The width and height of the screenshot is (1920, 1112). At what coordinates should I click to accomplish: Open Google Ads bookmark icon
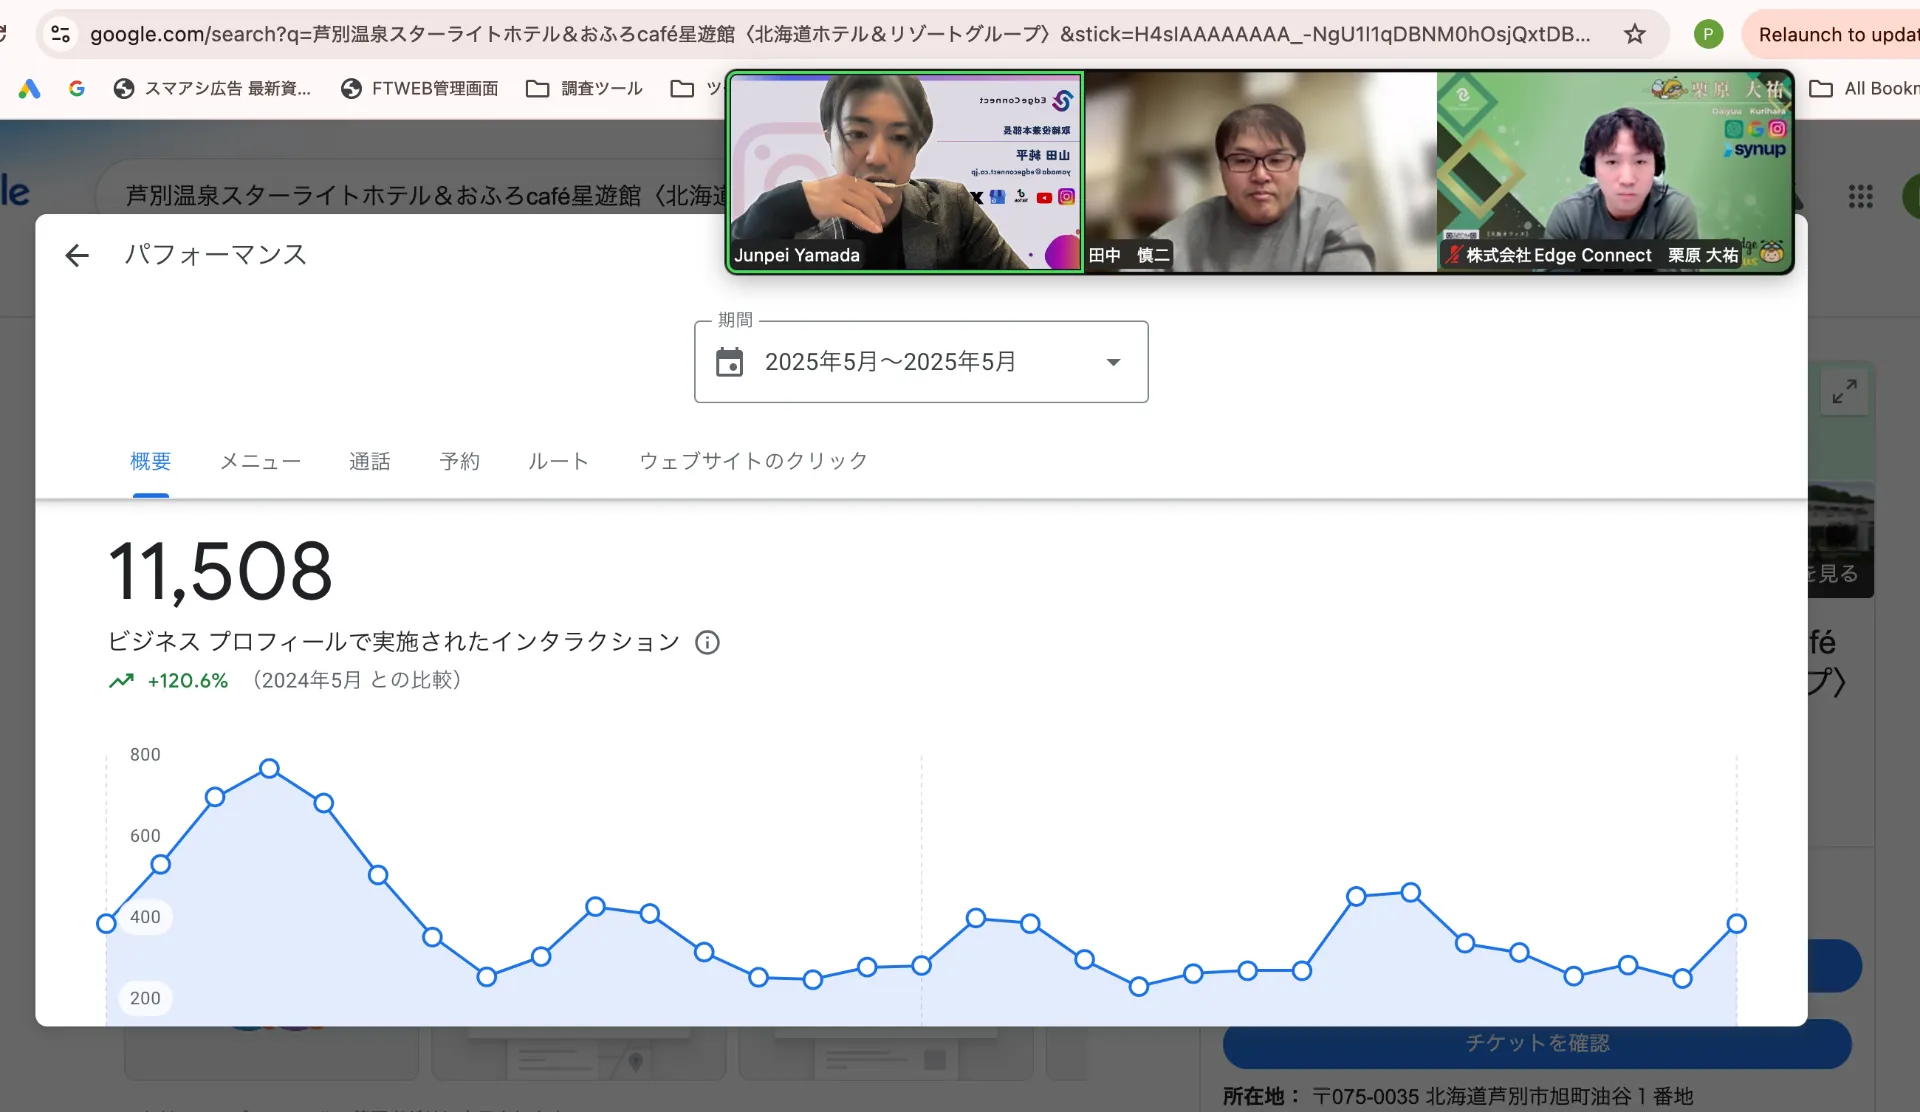click(x=29, y=89)
